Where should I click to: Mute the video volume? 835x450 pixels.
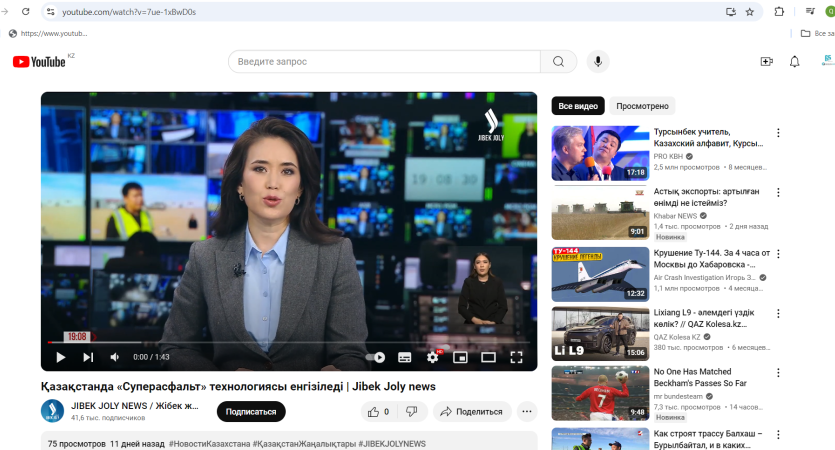click(114, 357)
